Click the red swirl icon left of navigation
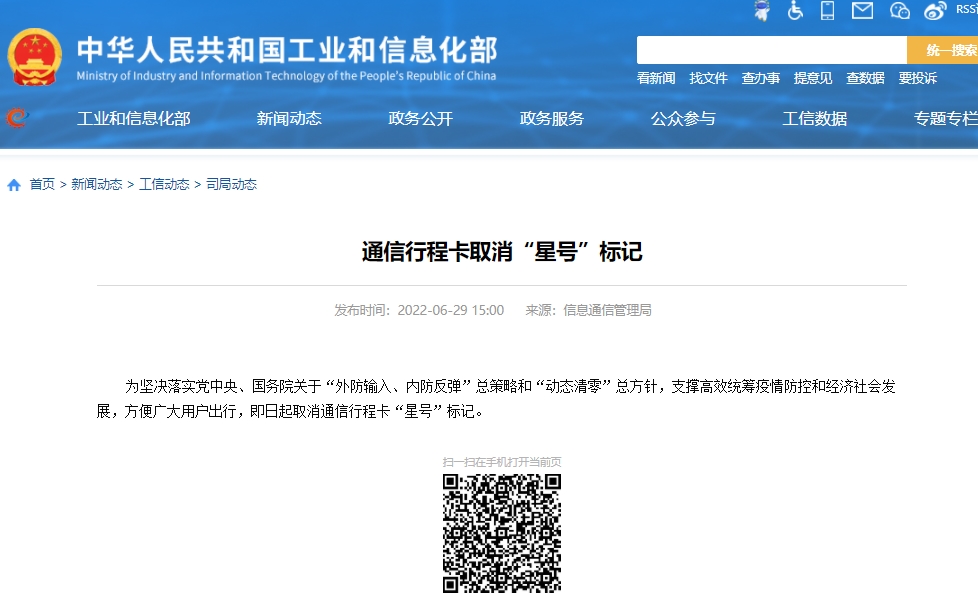The width and height of the screenshot is (978, 596). [17, 117]
